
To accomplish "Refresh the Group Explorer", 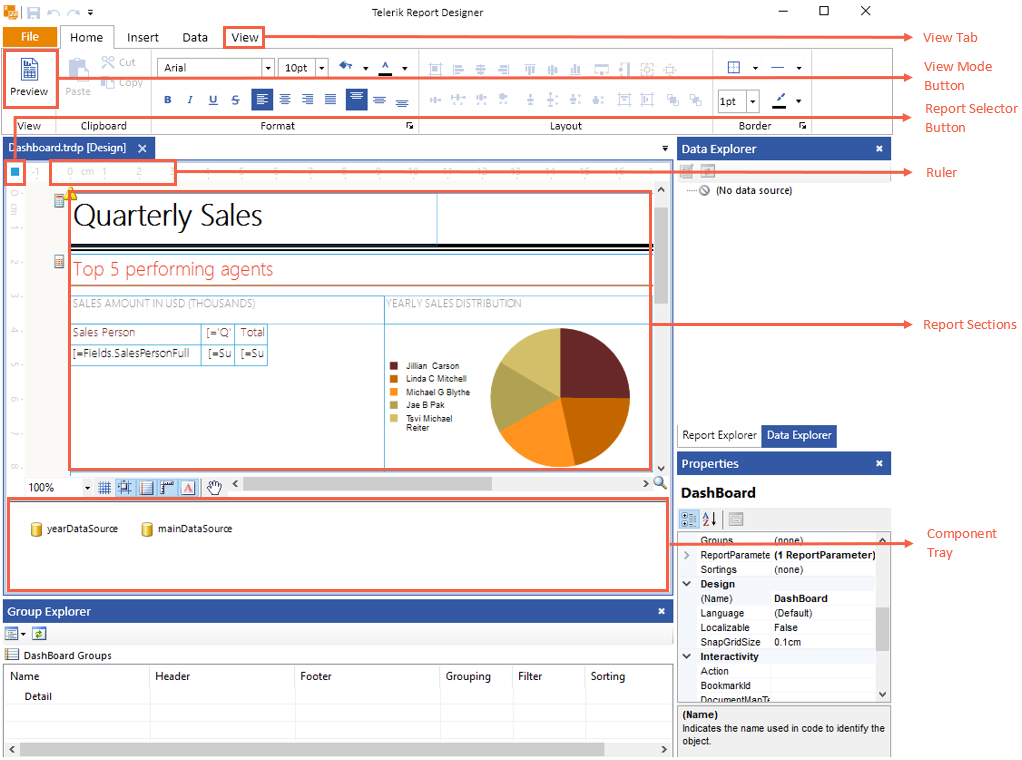I will 39,633.
